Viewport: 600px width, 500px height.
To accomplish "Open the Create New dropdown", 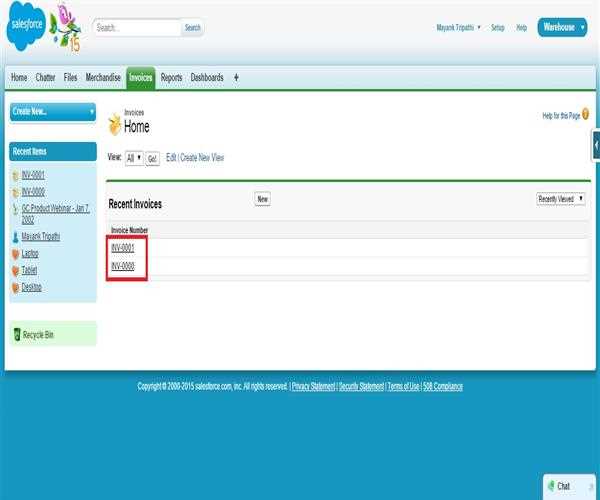I will pyautogui.click(x=52, y=112).
